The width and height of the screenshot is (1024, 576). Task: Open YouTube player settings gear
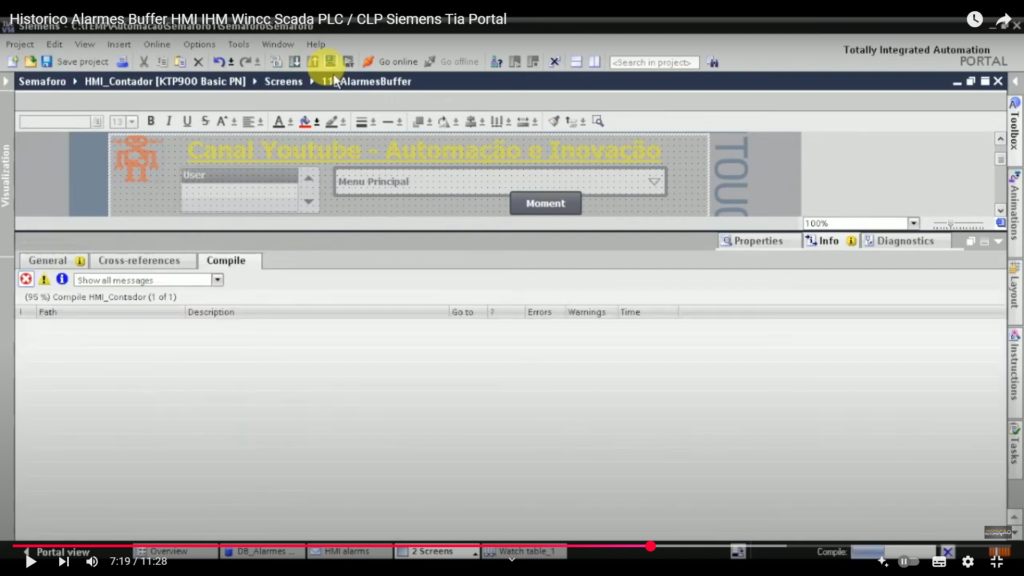pyautogui.click(x=968, y=562)
